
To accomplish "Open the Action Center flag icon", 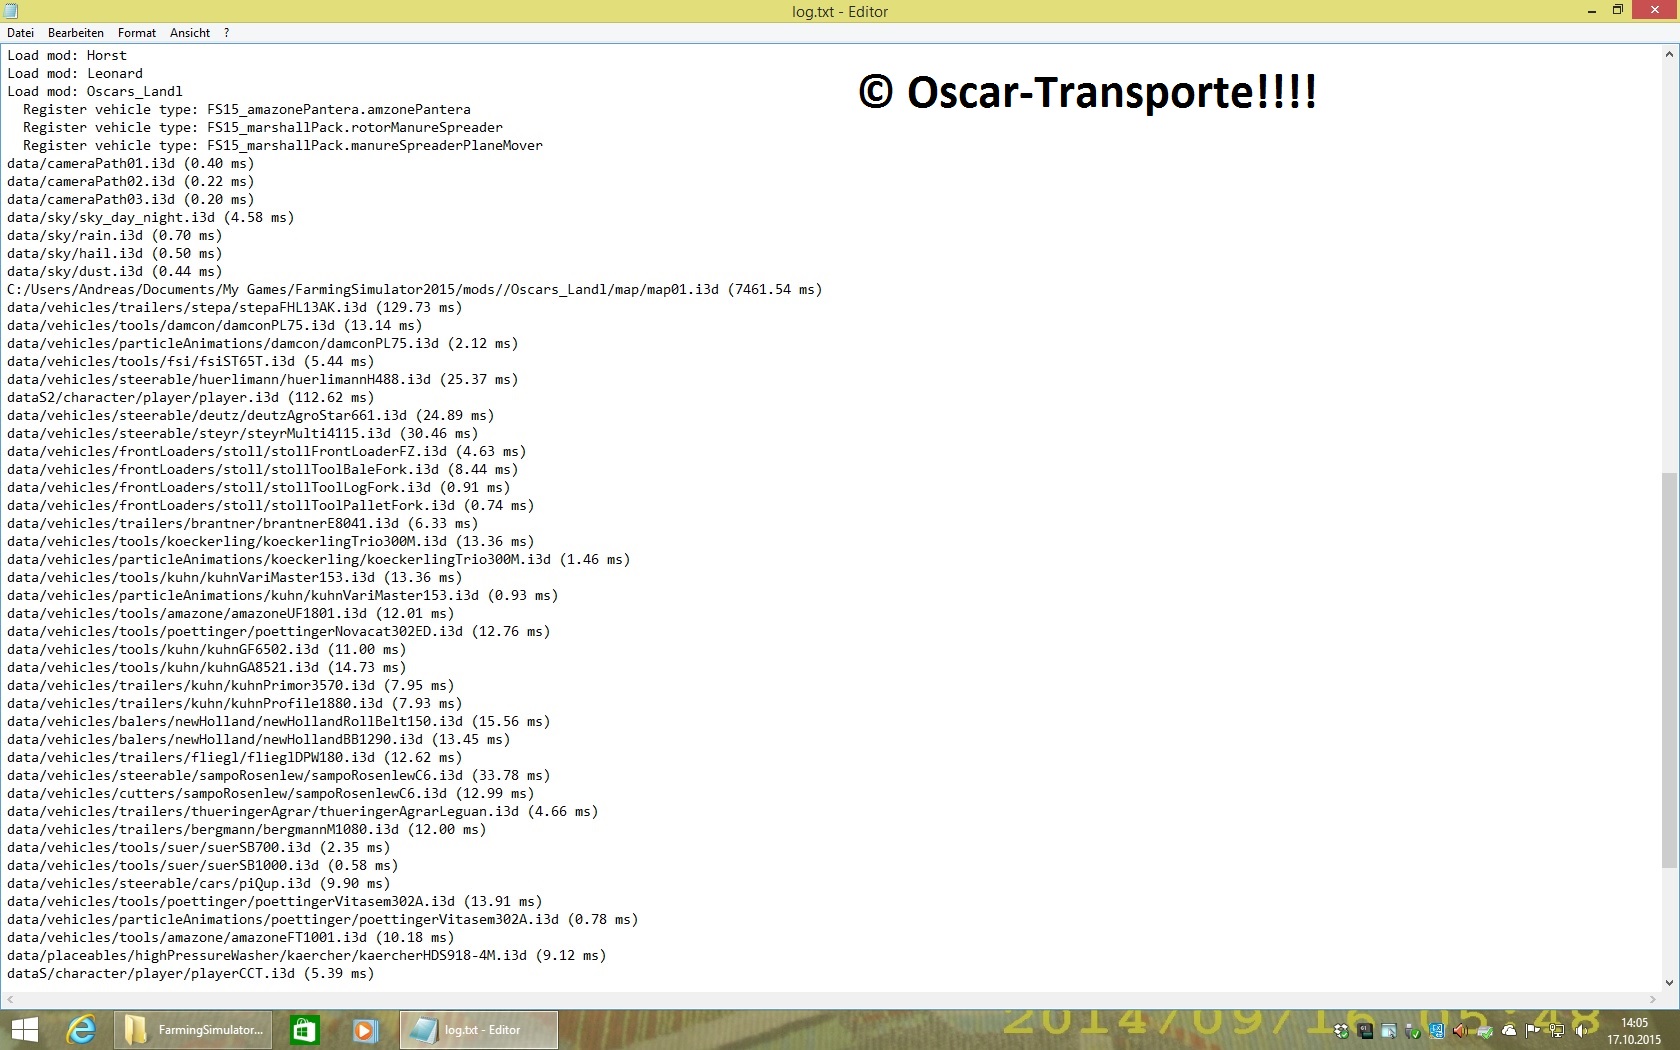I will pos(1533,1031).
